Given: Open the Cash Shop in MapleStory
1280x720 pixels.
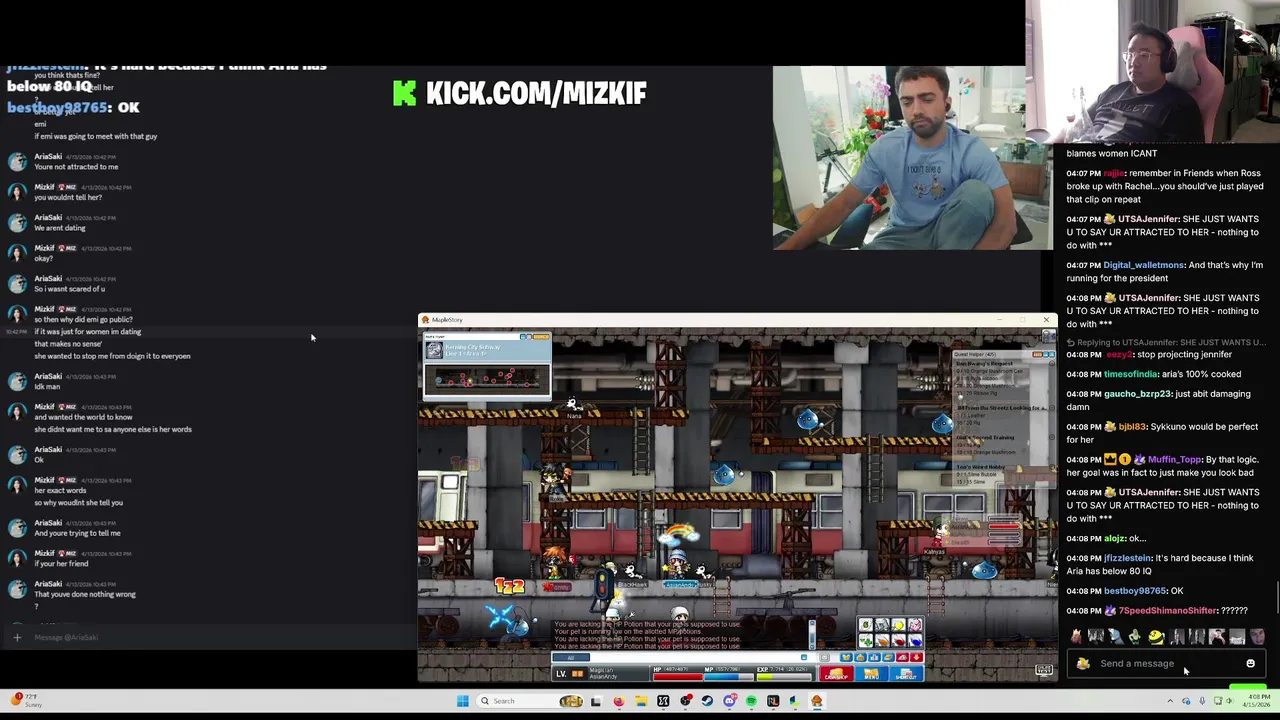Looking at the screenshot, I should coord(837,673).
